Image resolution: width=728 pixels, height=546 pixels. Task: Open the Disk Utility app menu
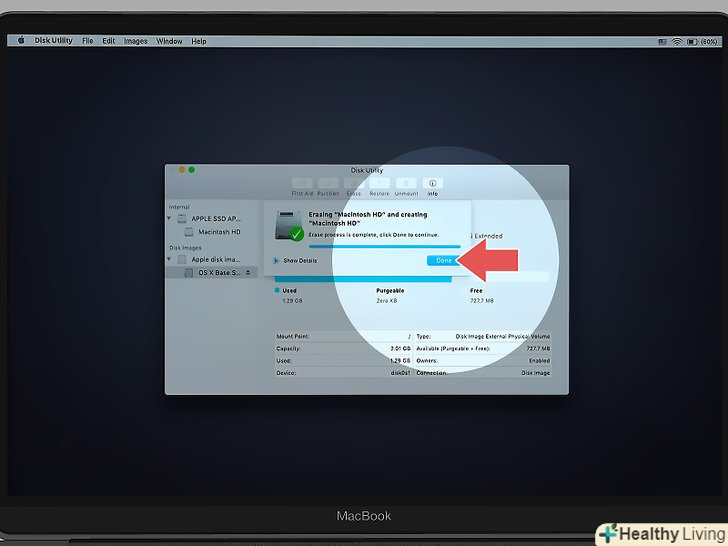(53, 40)
